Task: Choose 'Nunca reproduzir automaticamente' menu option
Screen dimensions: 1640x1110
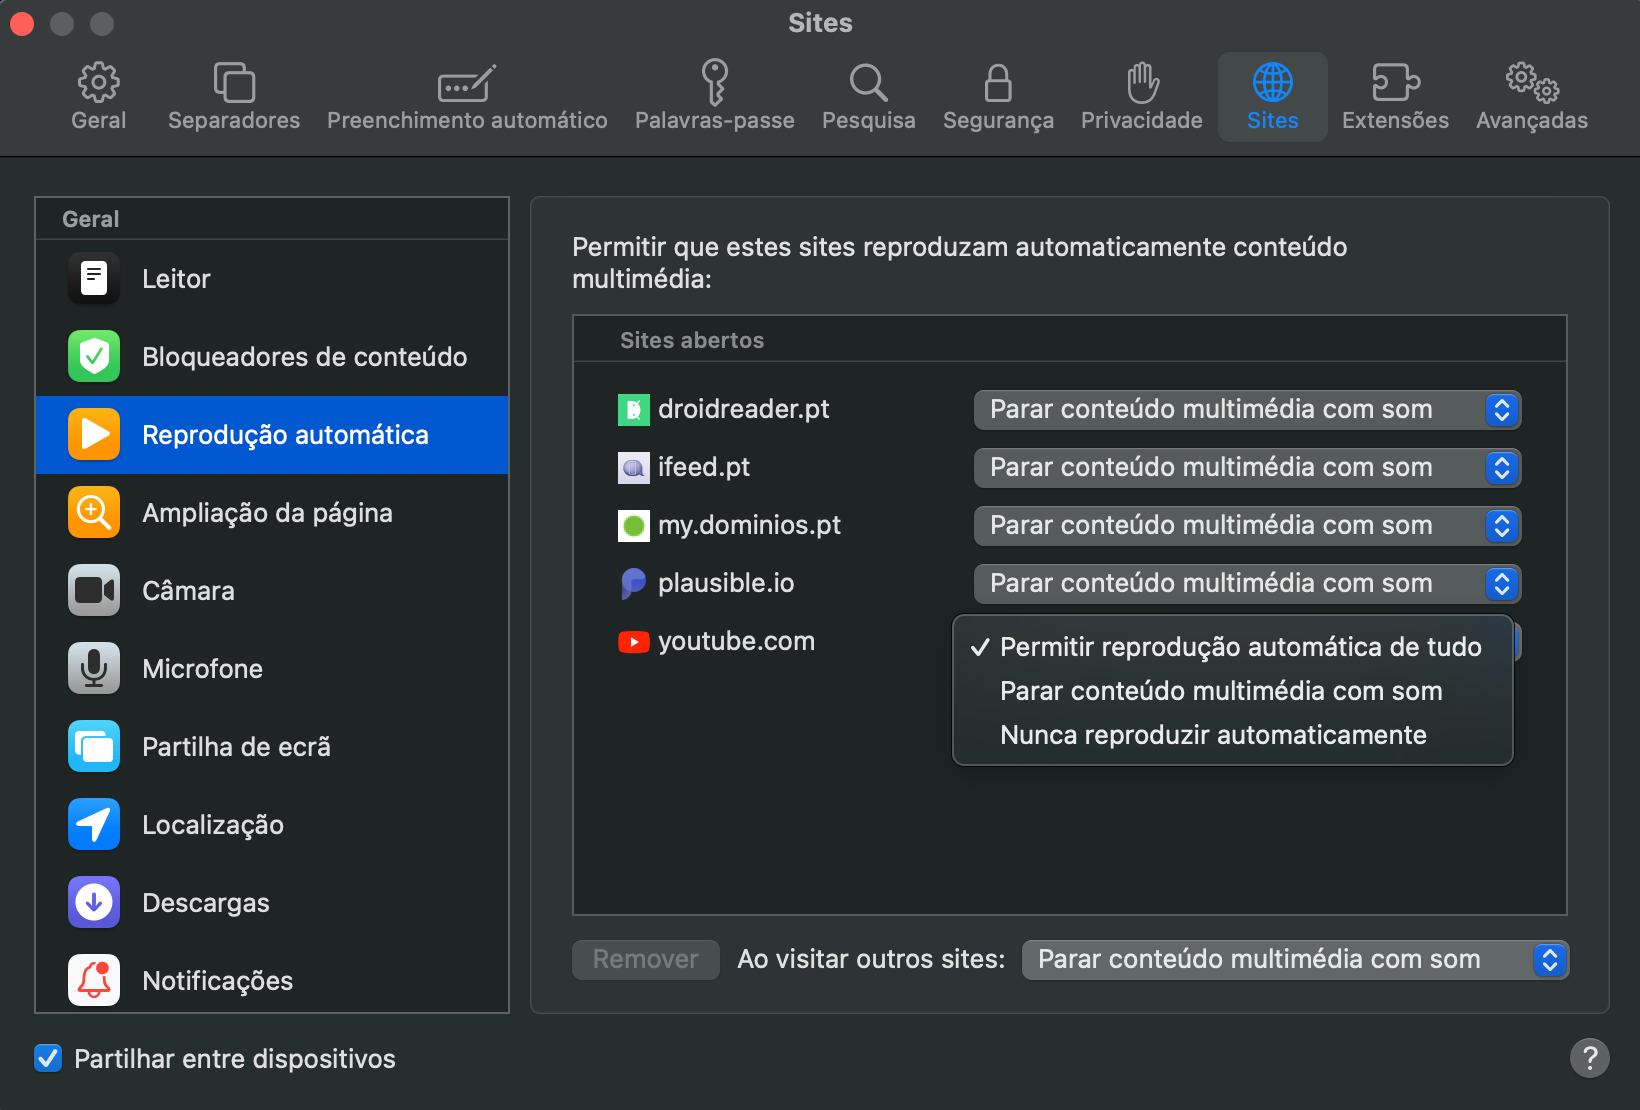Action: tap(1213, 735)
